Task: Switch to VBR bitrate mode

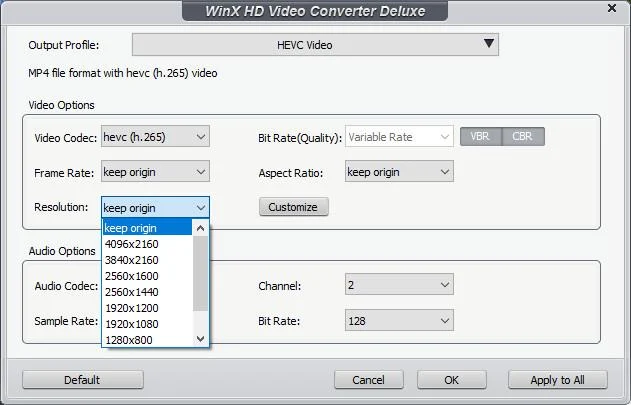Action: point(481,136)
